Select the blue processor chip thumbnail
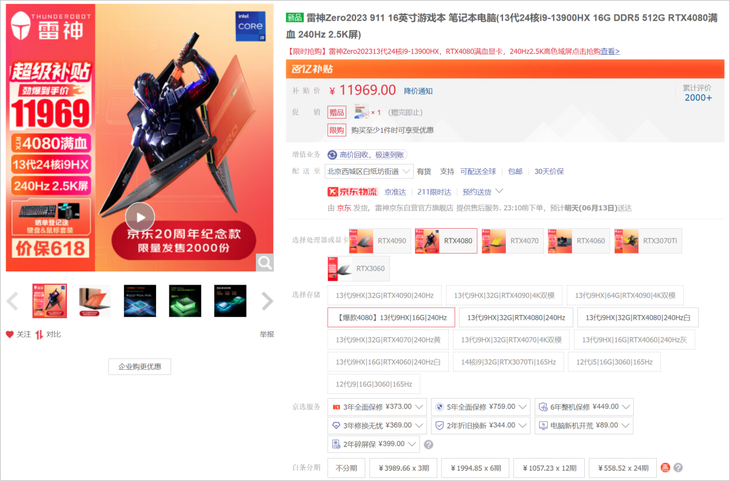Image resolution: width=730 pixels, height=481 pixels. (x=140, y=301)
